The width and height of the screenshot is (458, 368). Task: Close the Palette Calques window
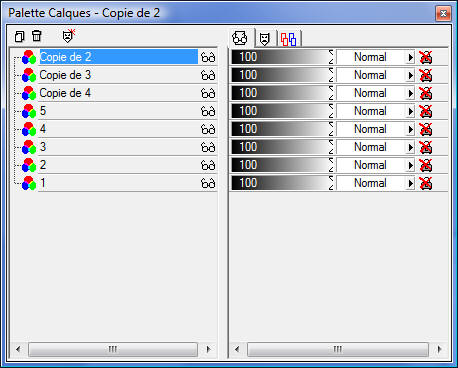[x=443, y=14]
